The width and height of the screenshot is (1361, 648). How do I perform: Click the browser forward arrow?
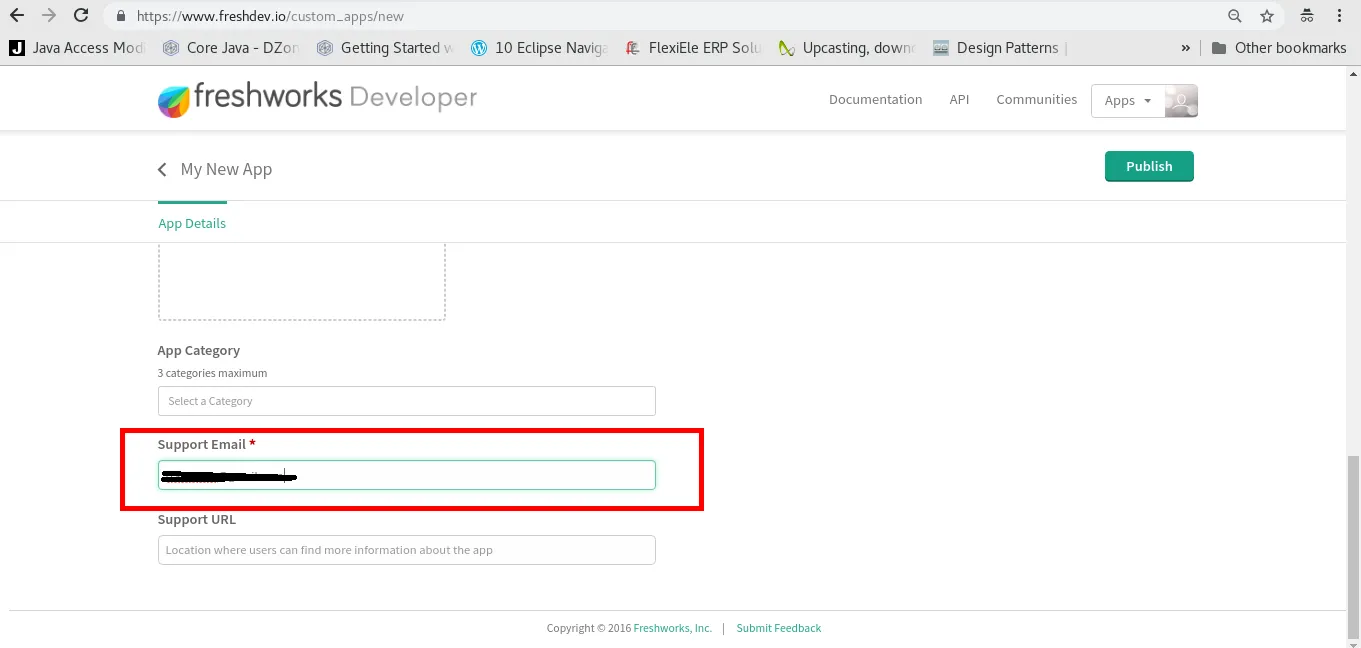click(48, 16)
